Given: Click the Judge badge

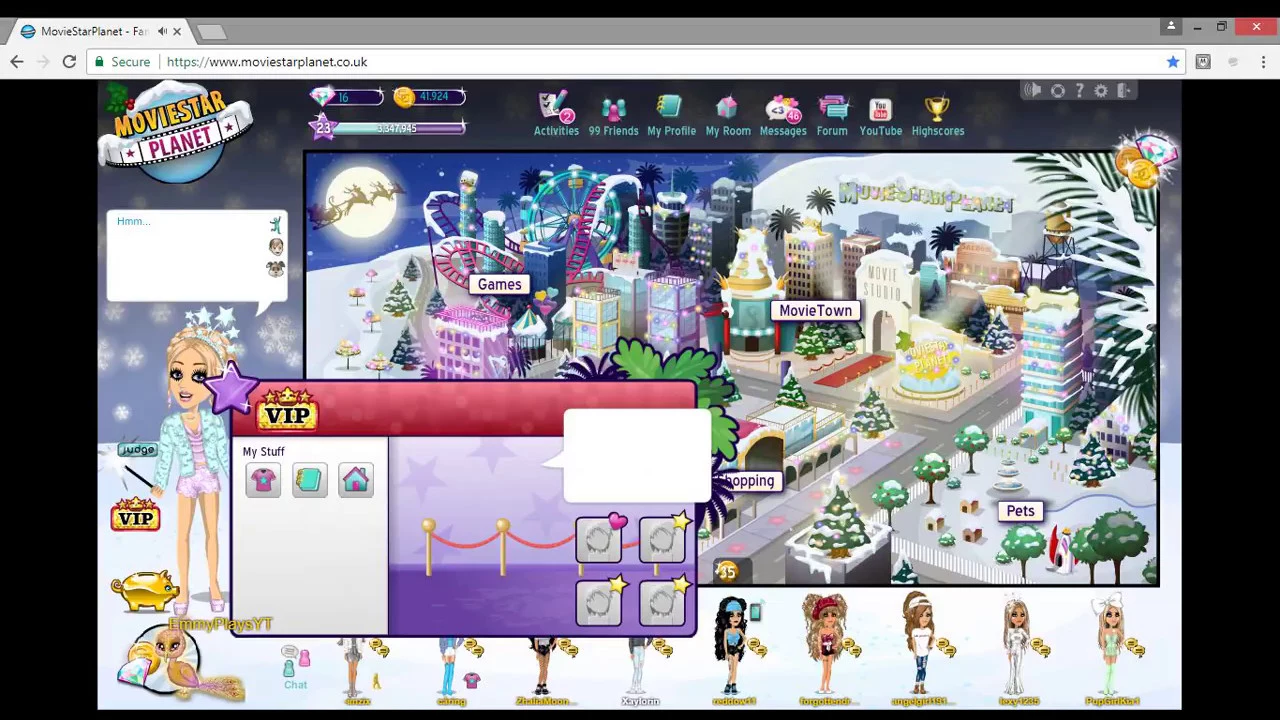Looking at the screenshot, I should (x=137, y=450).
